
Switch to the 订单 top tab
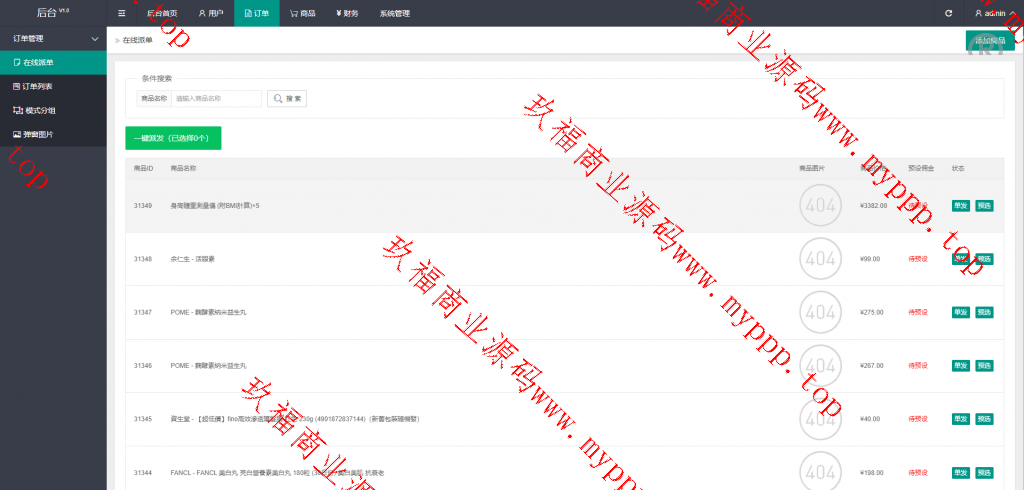tap(257, 13)
